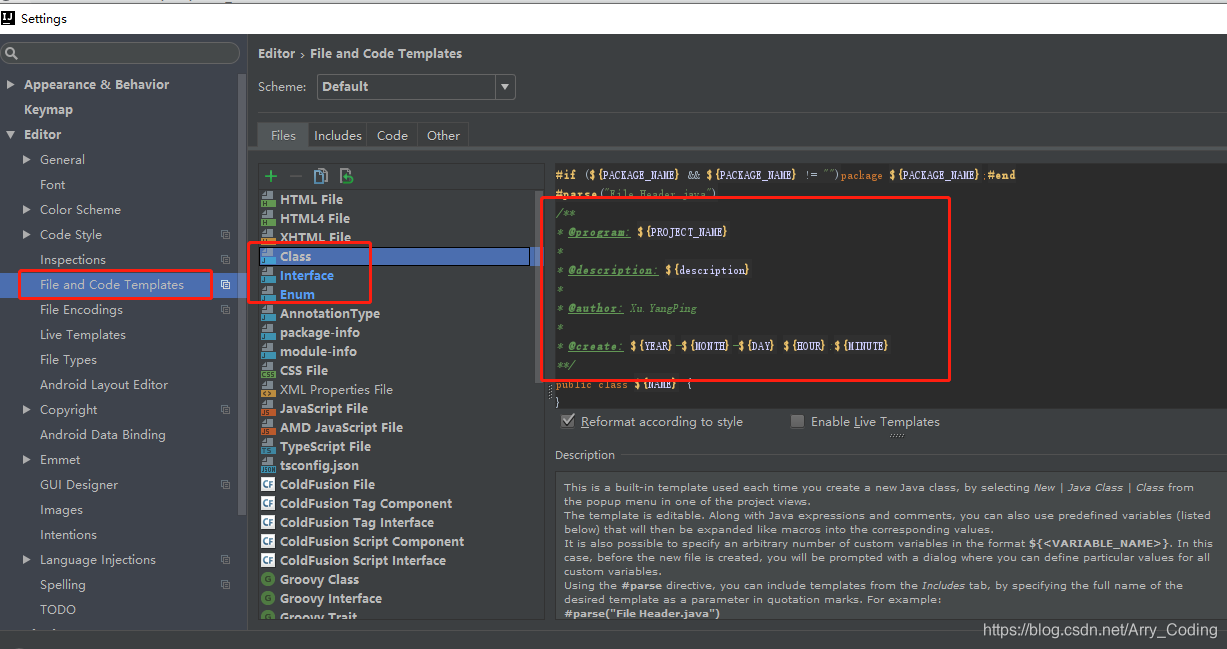This screenshot has width=1227, height=649.
Task: Click the Editor breadcrumb link
Action: click(276, 54)
